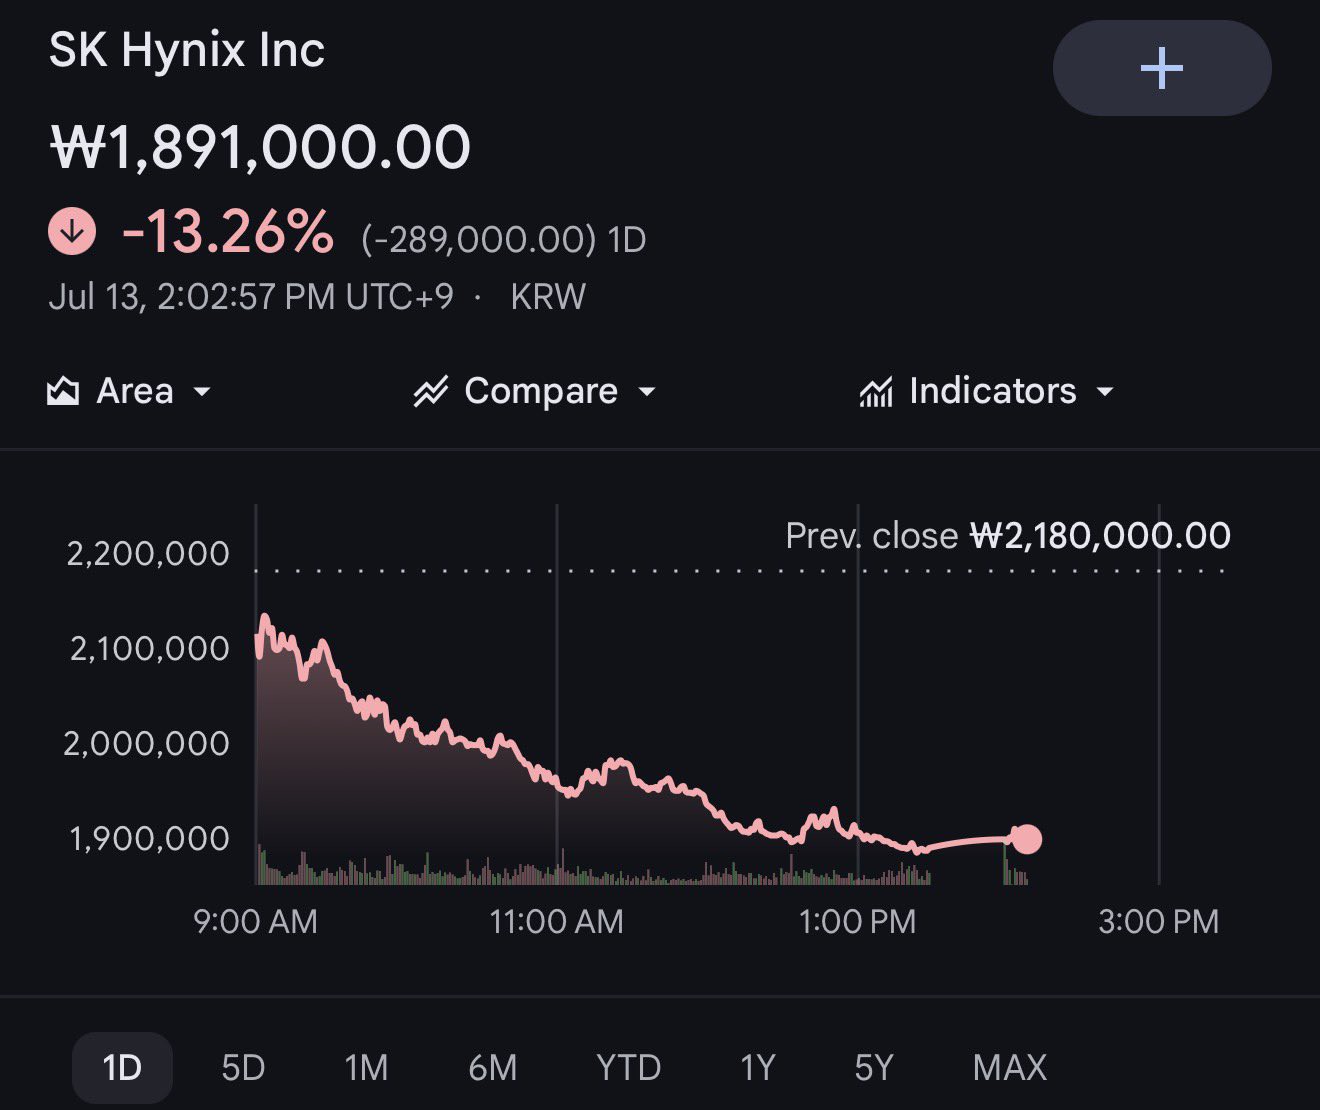Click the ₩1,891,000.00 price value
Image resolution: width=1320 pixels, height=1110 pixels.
tap(260, 147)
